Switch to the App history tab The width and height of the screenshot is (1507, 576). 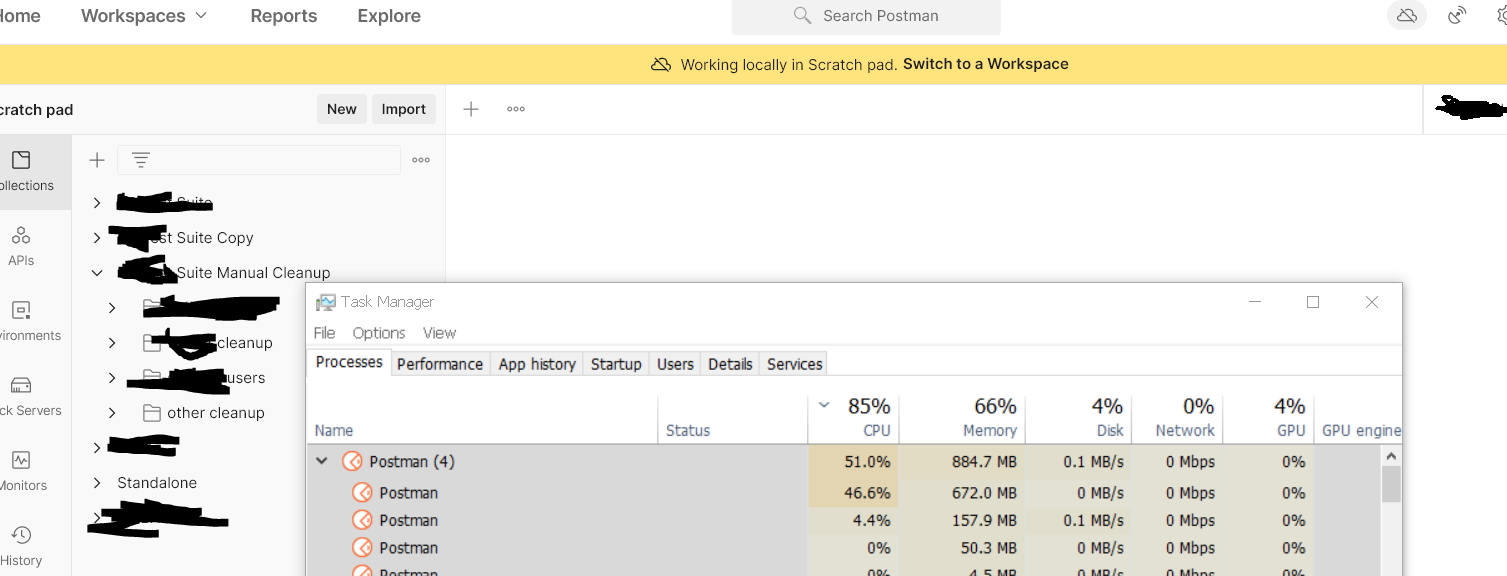[x=537, y=364]
